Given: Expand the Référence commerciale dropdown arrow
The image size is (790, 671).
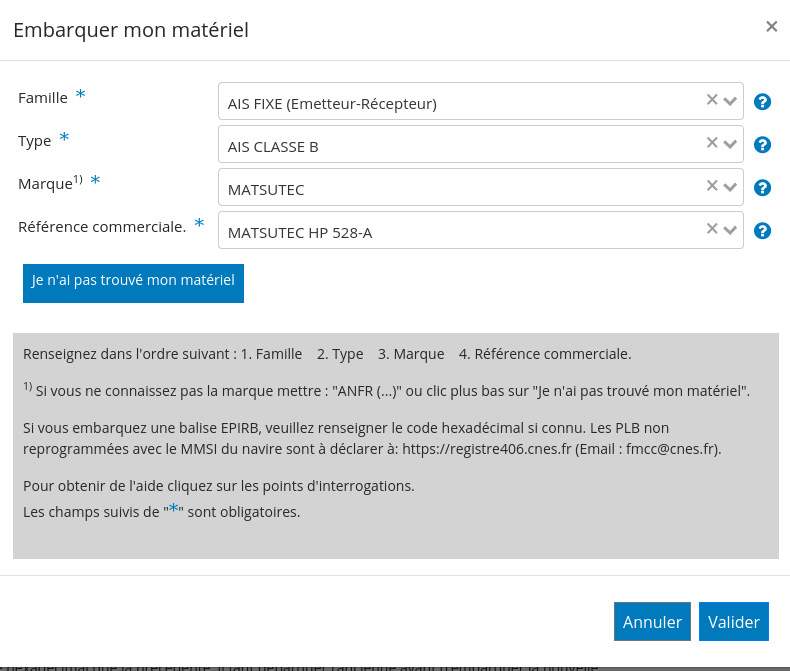Looking at the screenshot, I should (730, 230).
